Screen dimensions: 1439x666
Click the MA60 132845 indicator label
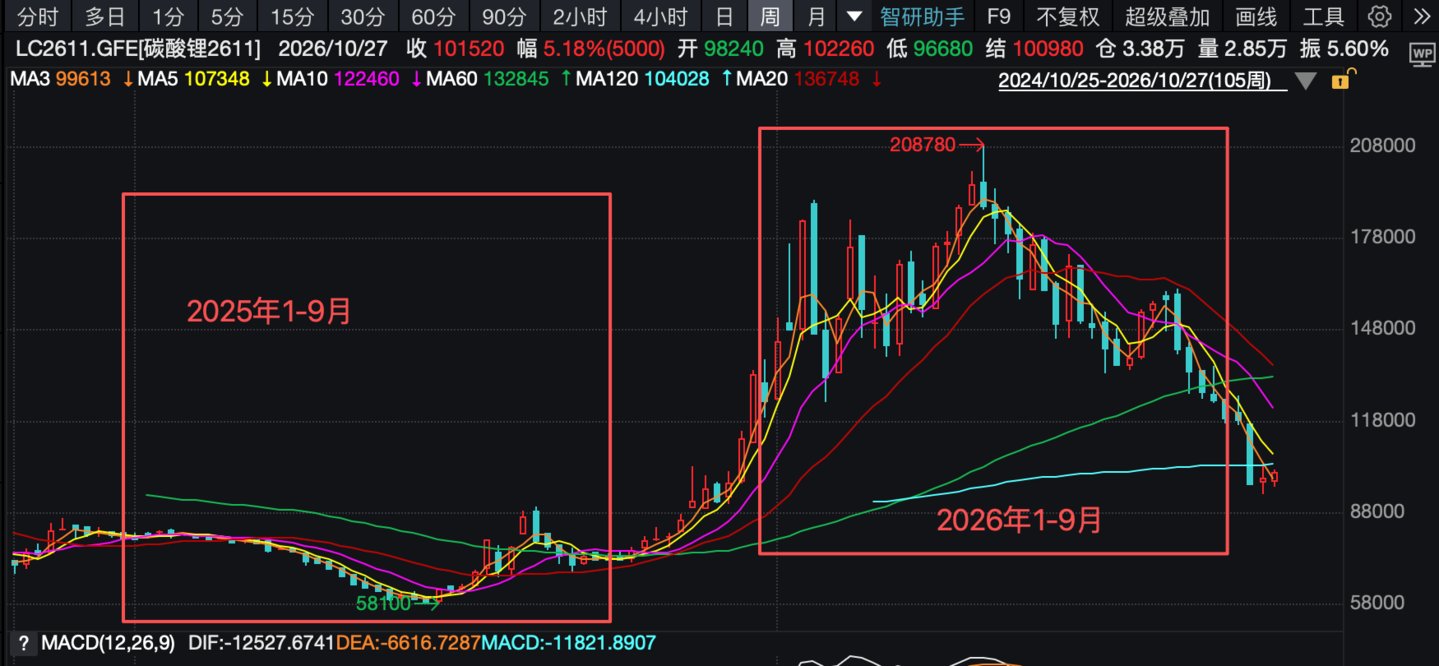coord(488,79)
